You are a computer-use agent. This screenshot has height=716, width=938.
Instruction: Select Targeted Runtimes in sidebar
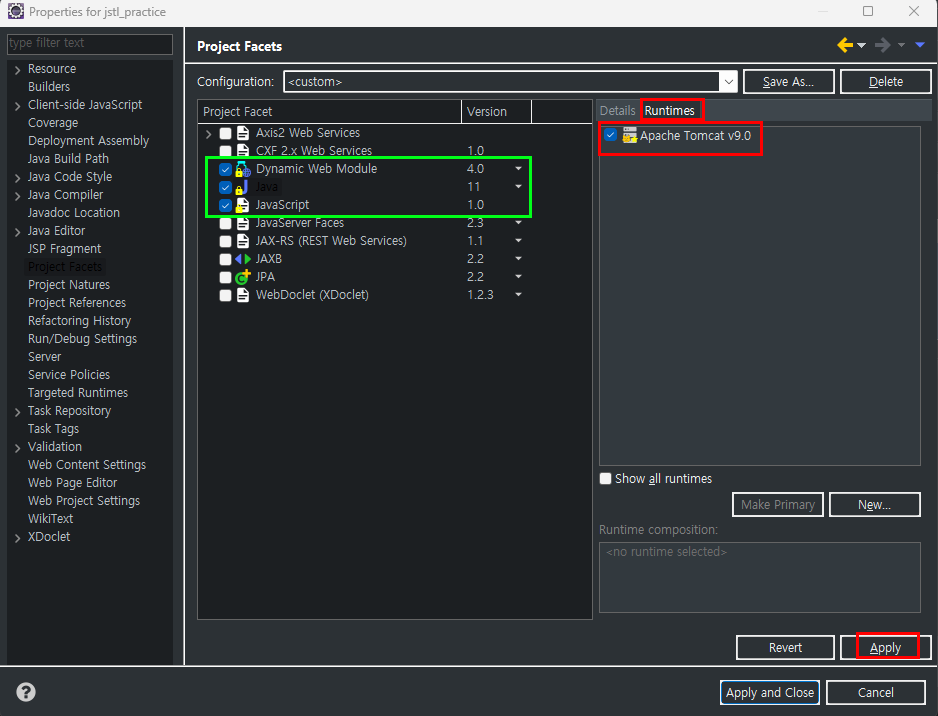point(78,392)
